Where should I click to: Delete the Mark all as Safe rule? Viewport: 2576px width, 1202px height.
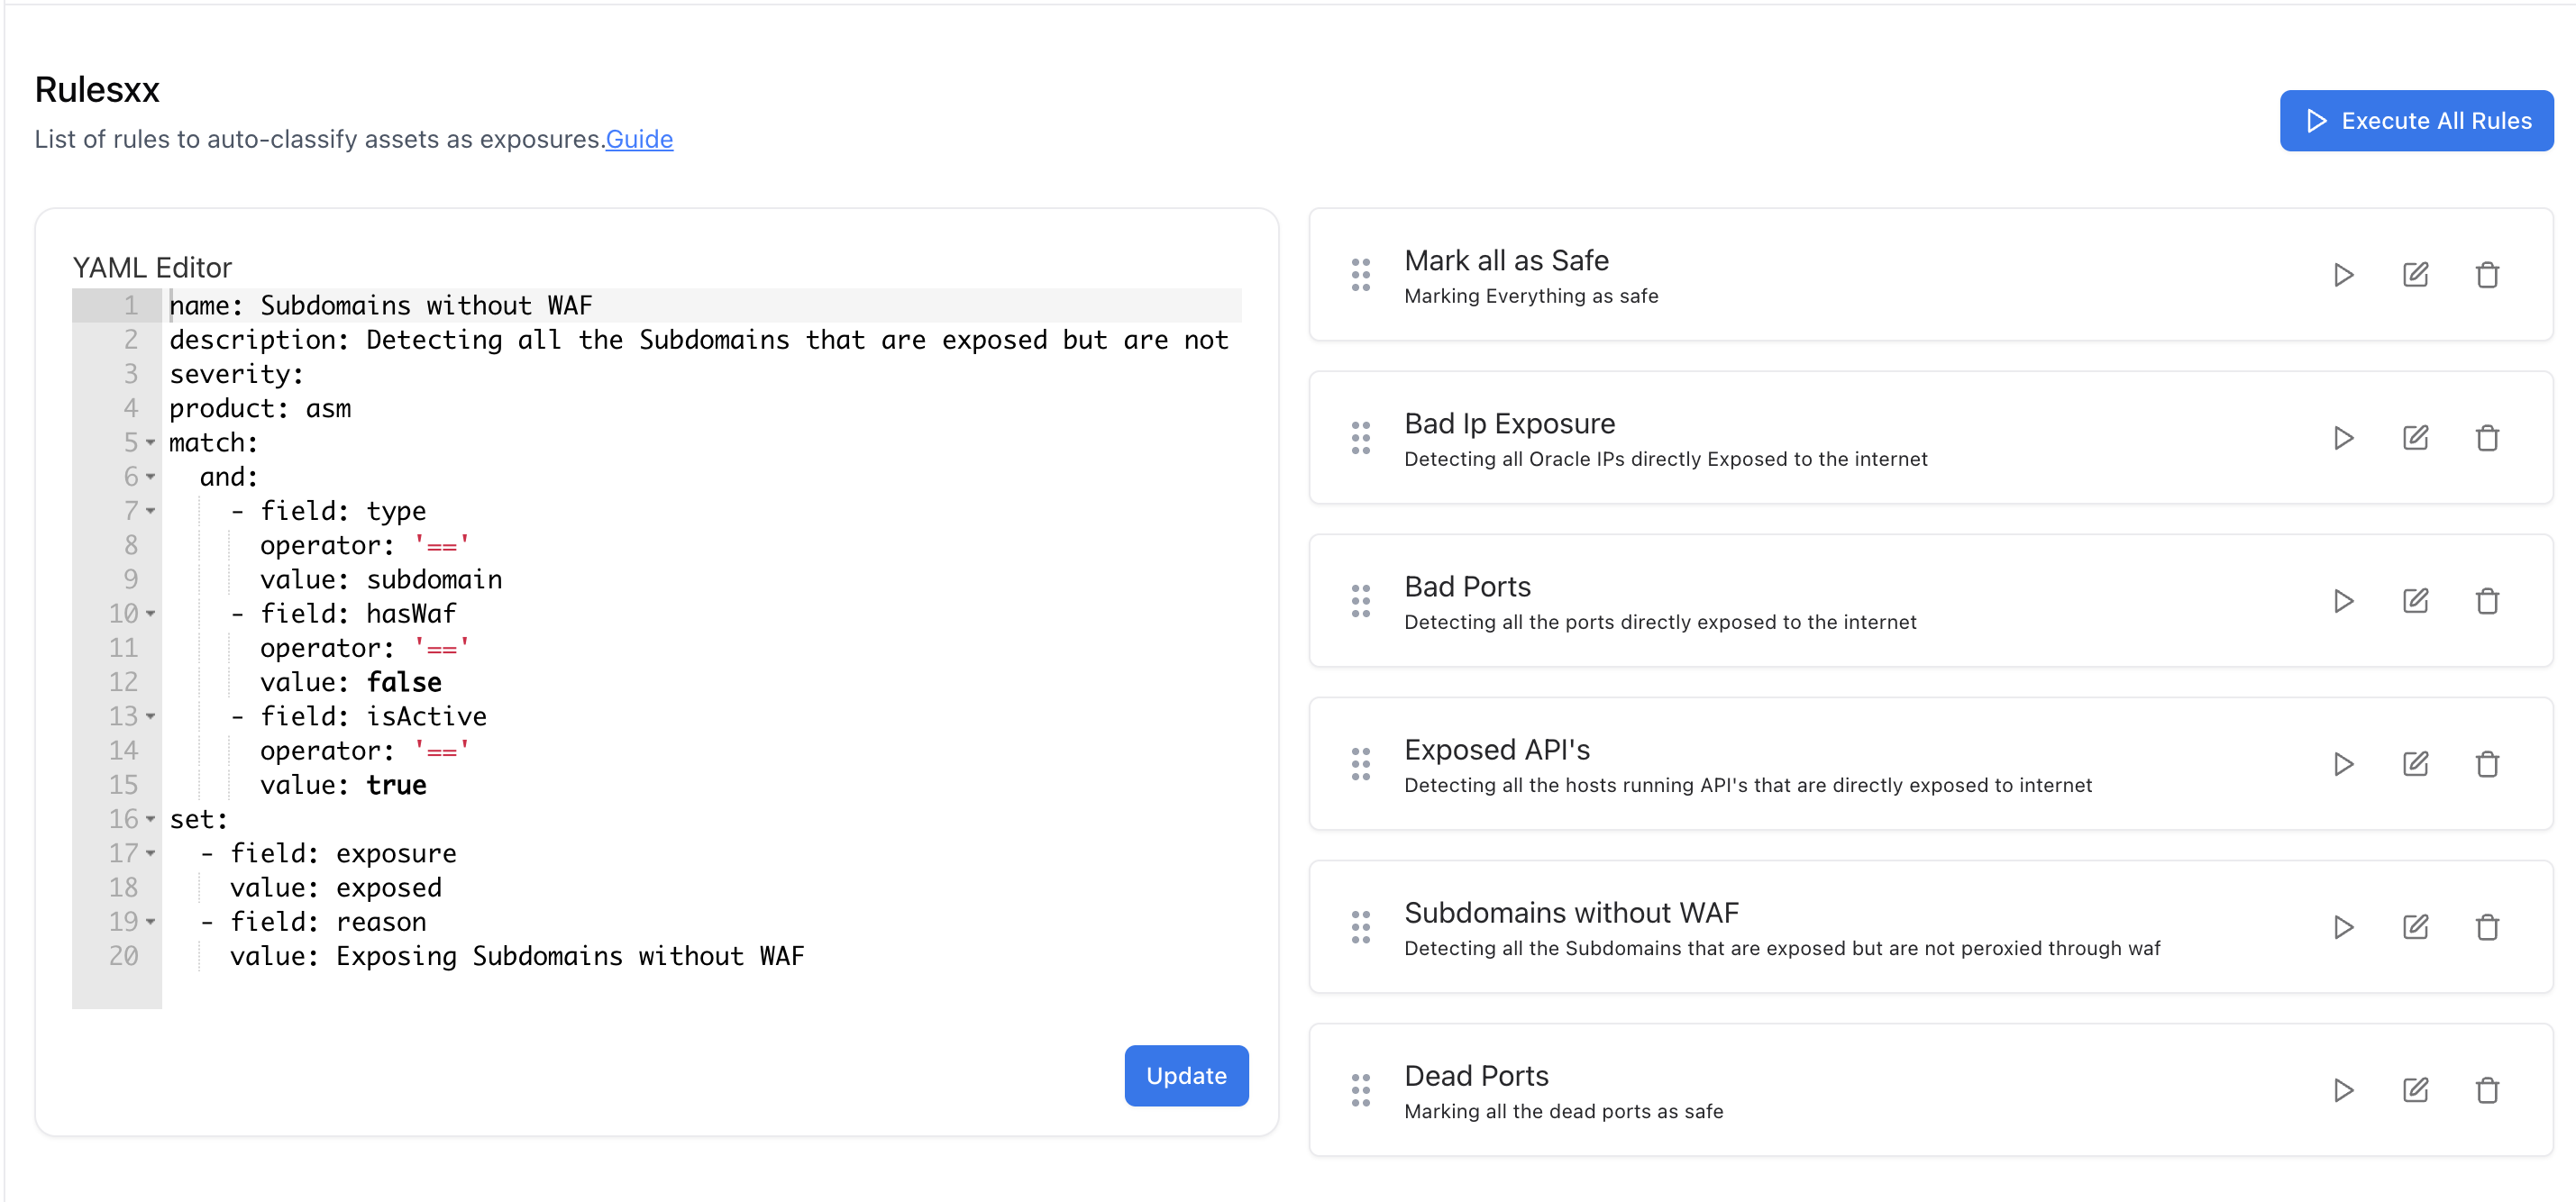pyautogui.click(x=2489, y=274)
